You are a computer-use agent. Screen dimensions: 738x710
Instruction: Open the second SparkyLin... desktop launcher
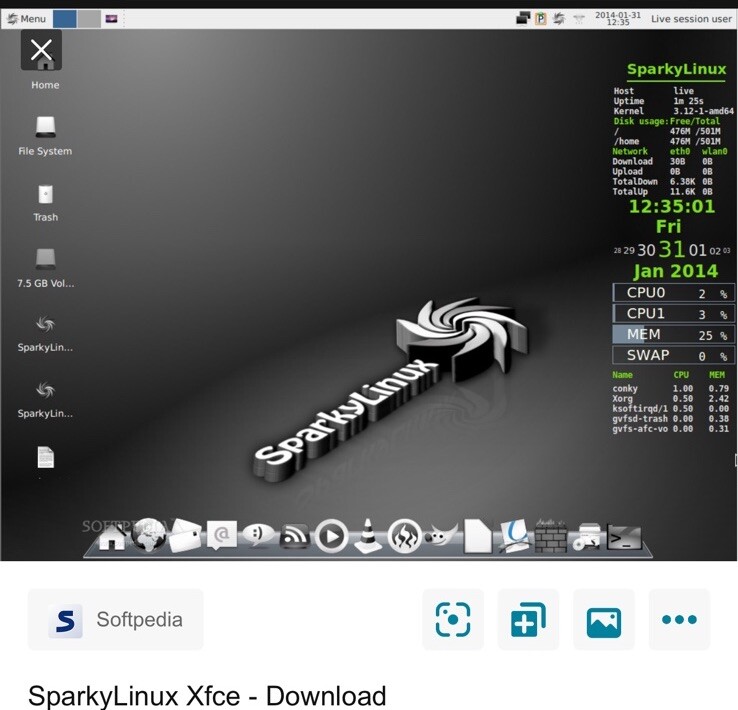click(45, 399)
